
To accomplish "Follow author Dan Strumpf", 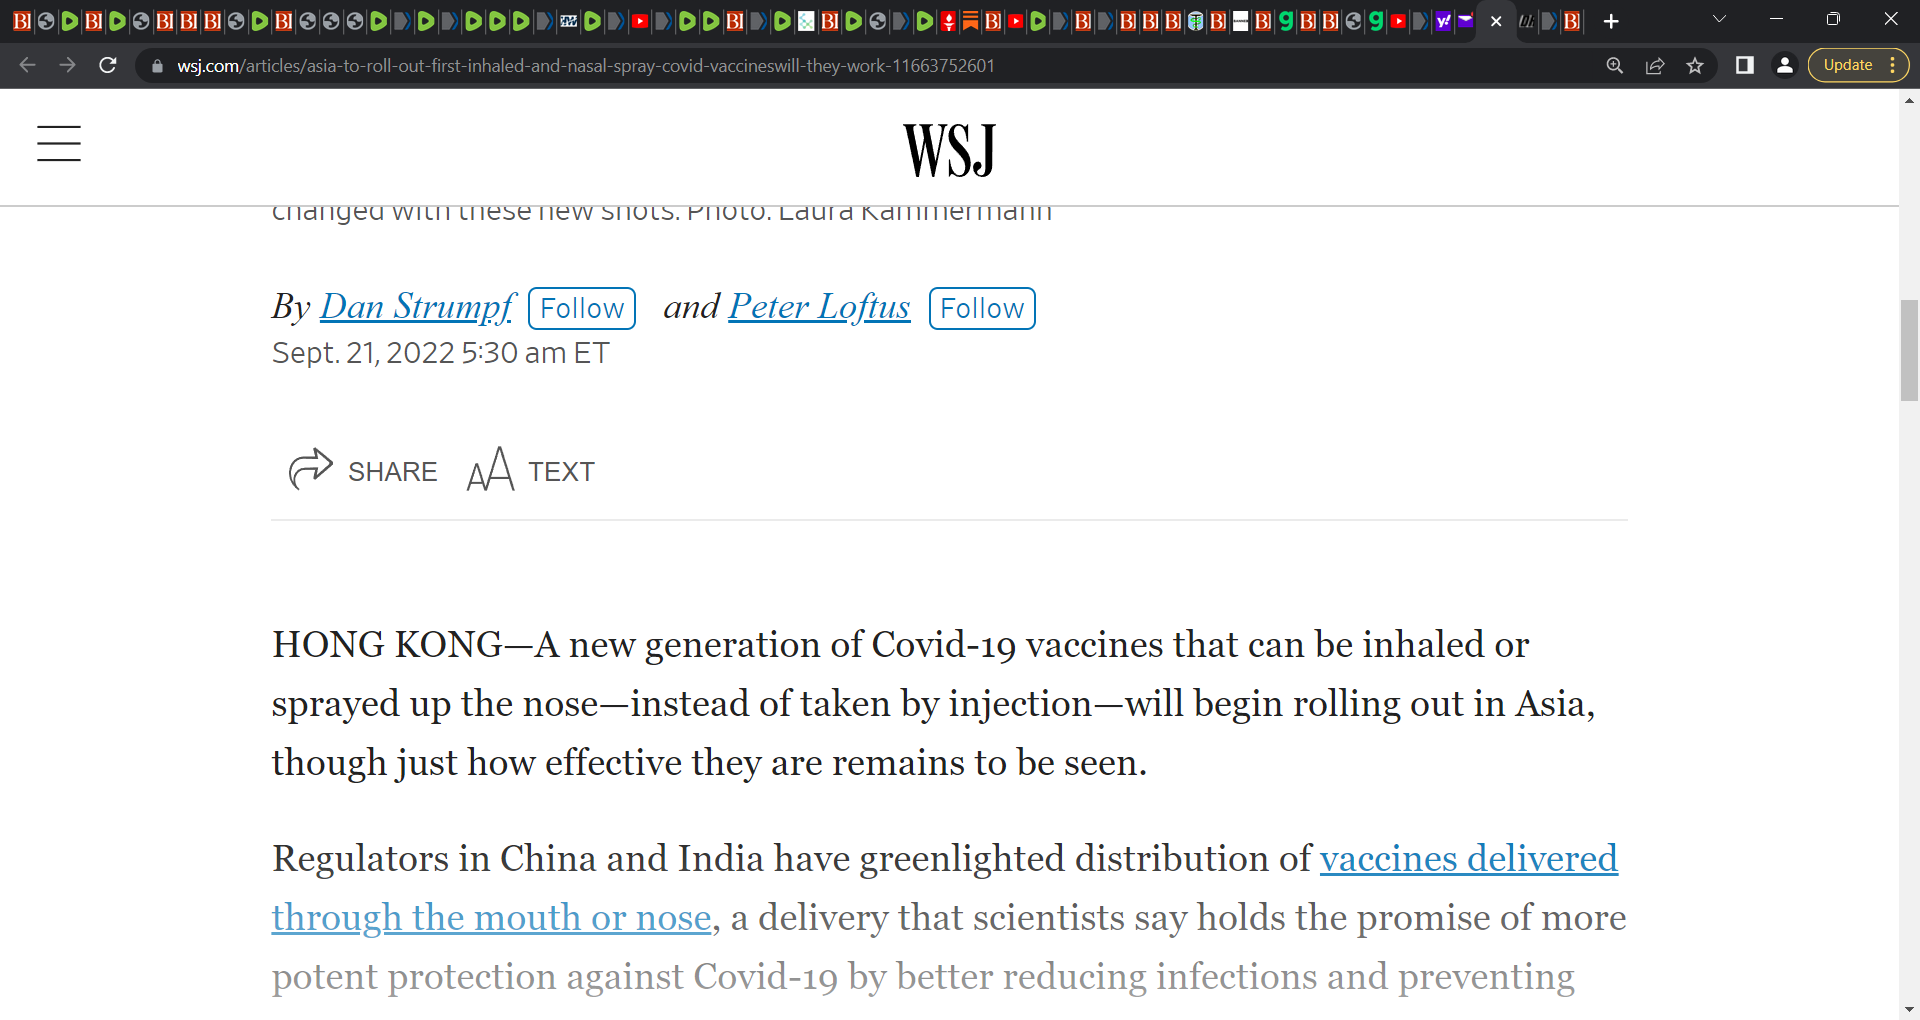I will coord(582,308).
